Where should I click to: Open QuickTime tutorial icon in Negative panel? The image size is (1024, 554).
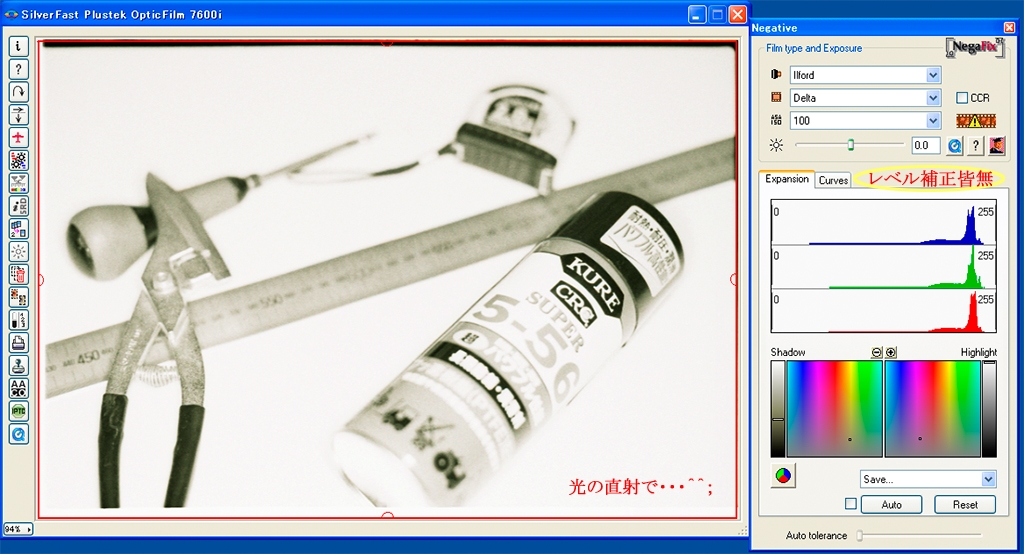pos(954,146)
